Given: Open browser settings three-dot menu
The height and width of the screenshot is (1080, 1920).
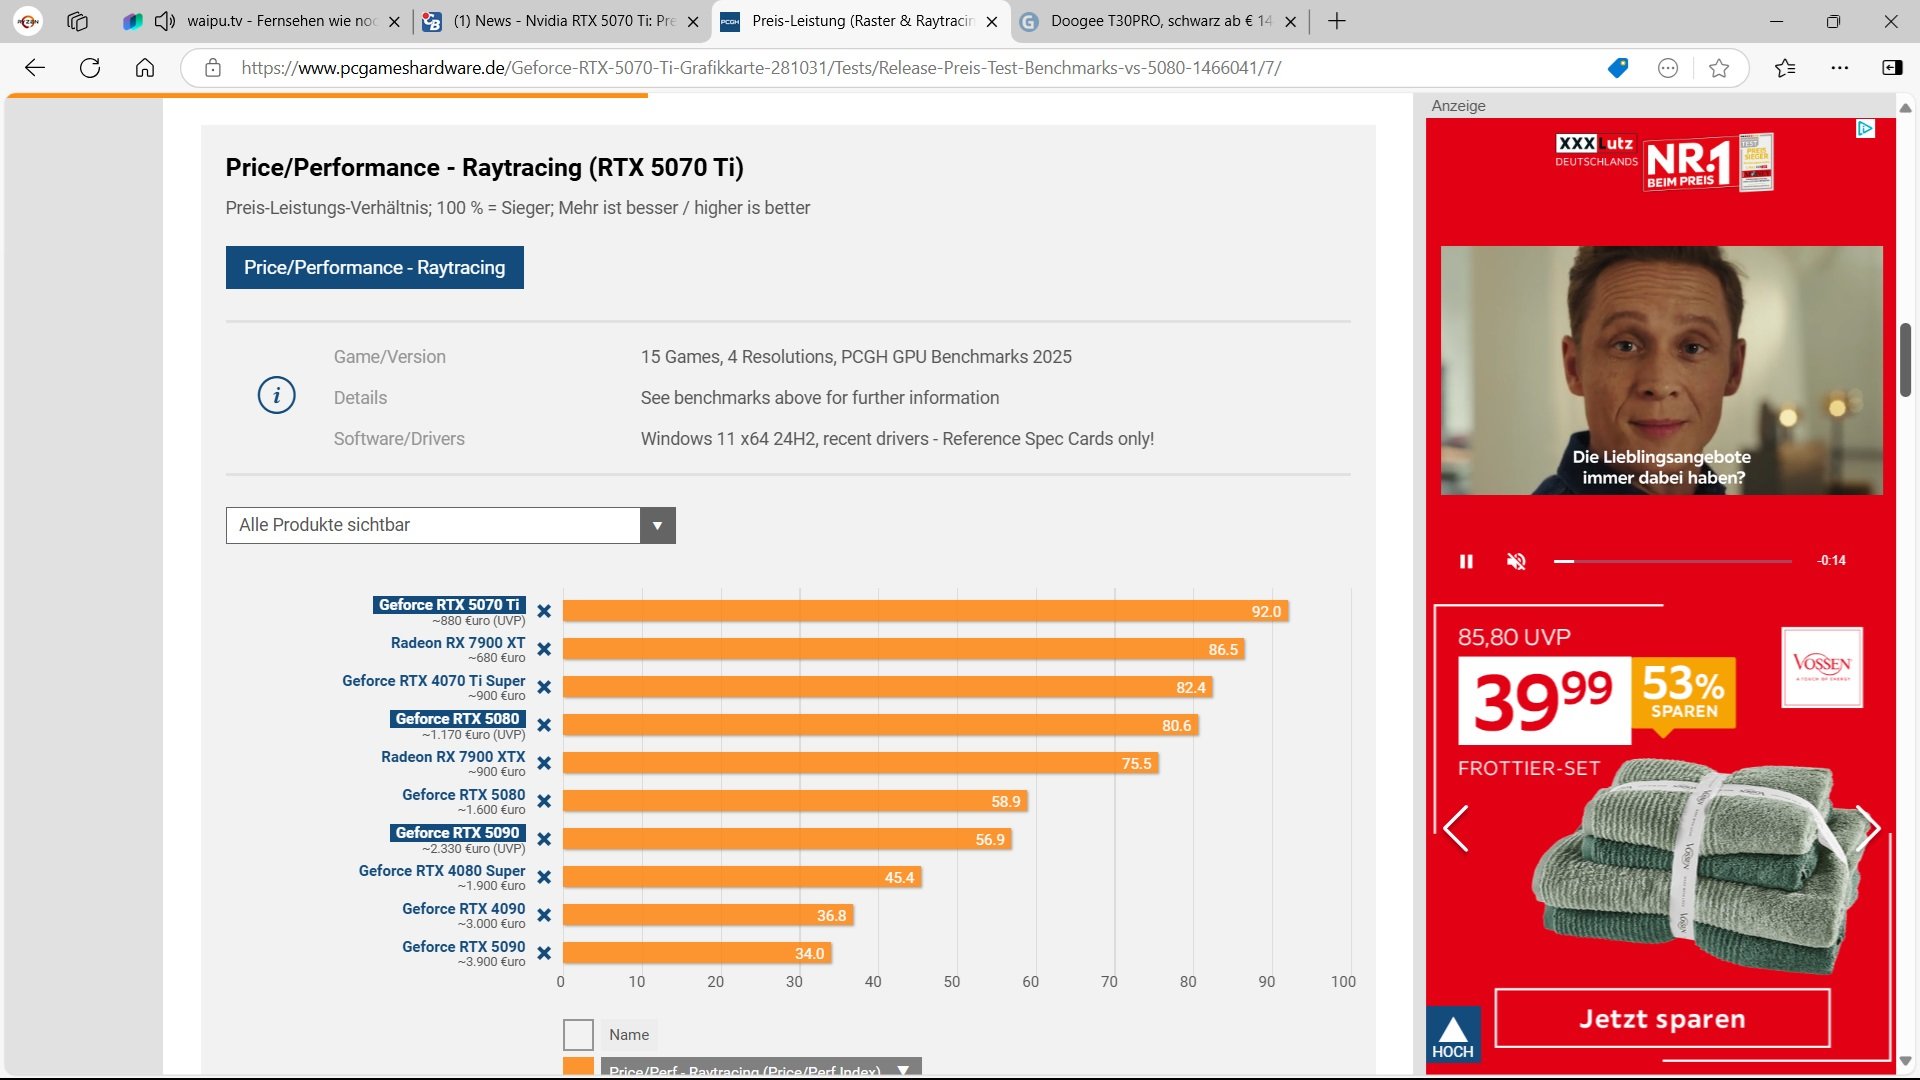Looking at the screenshot, I should coord(1839,68).
